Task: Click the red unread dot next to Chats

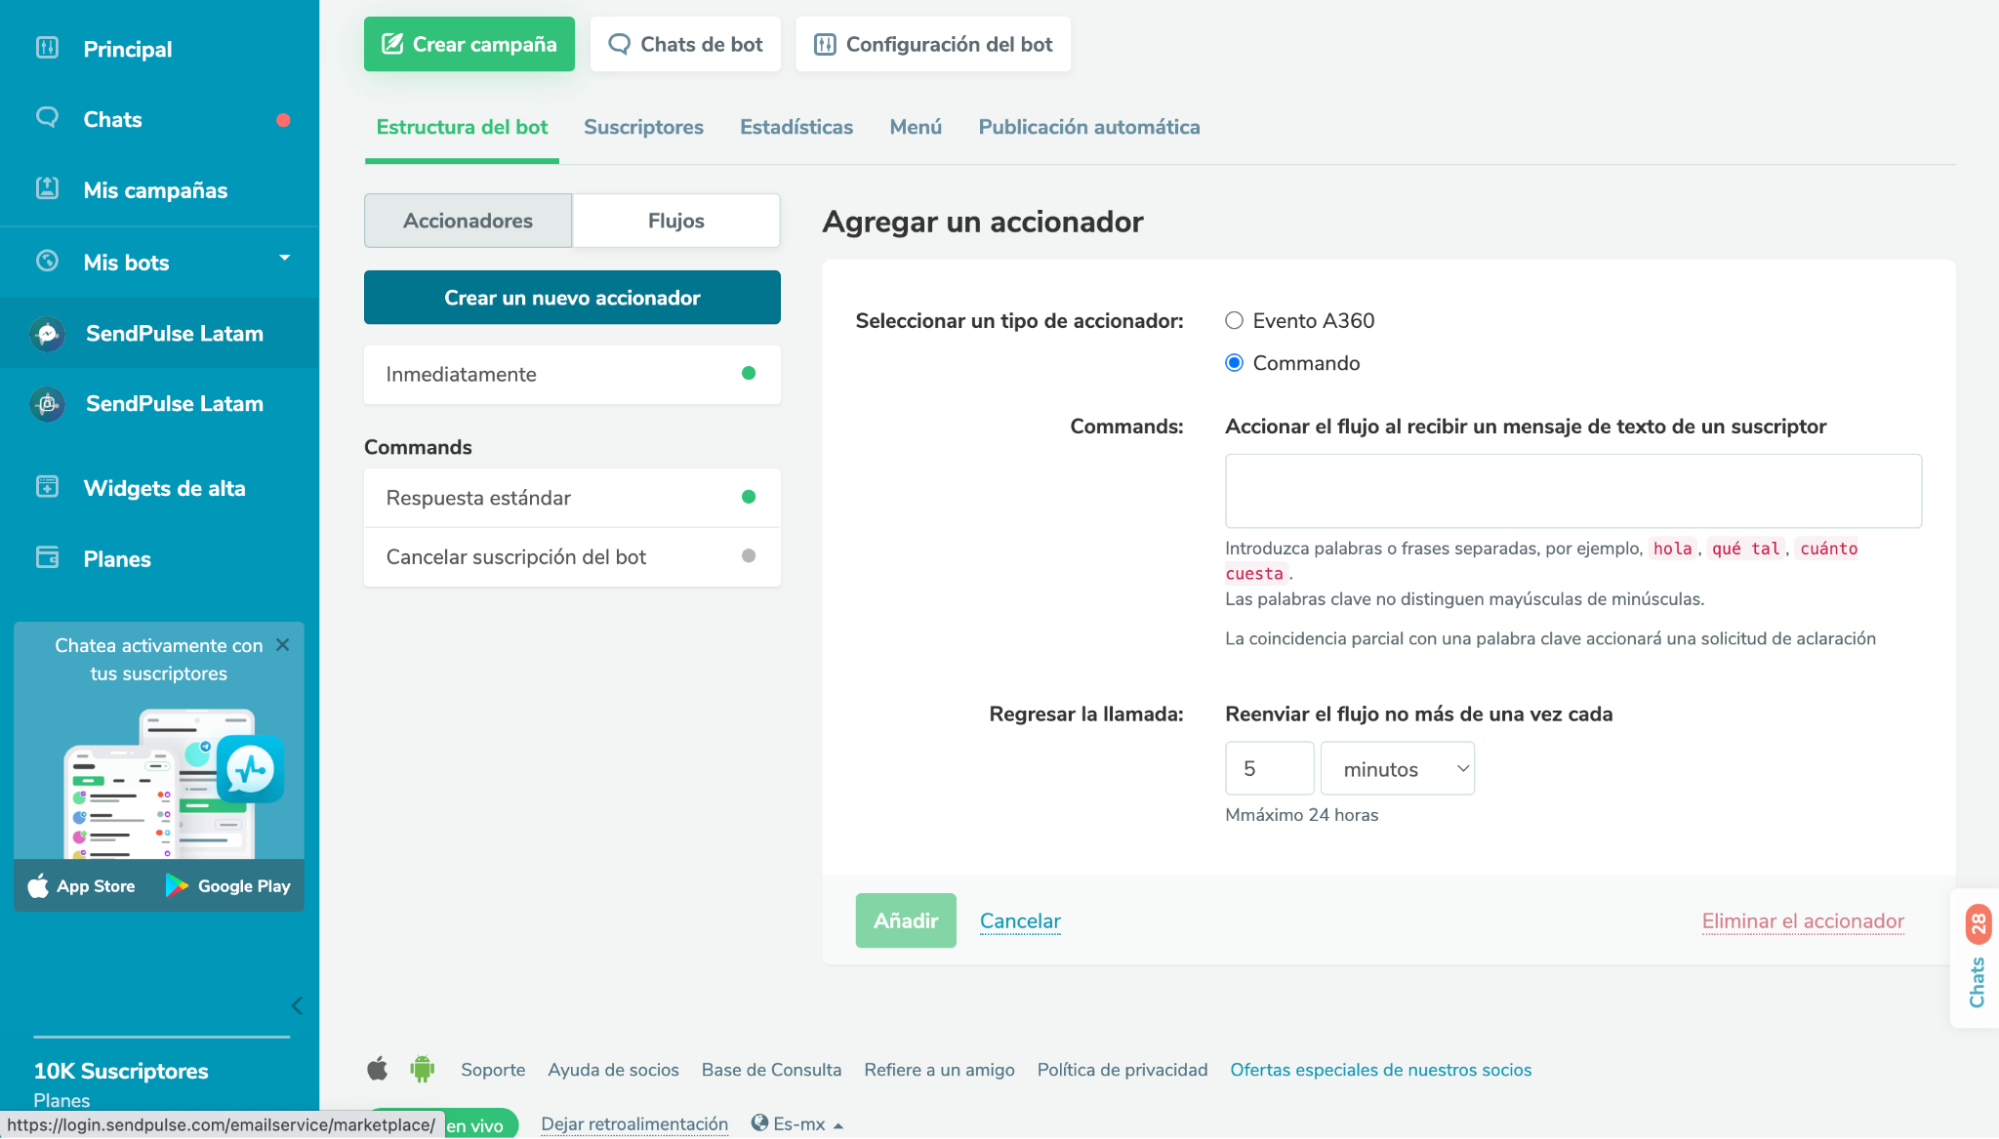Action: click(x=283, y=120)
